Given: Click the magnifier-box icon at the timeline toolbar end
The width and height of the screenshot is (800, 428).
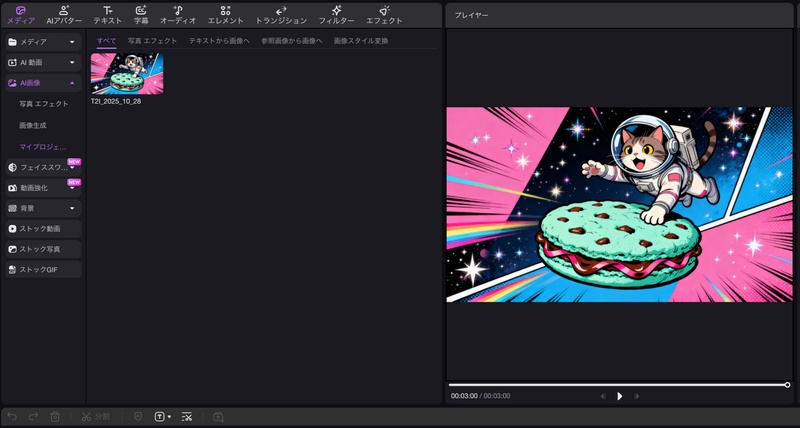Looking at the screenshot, I should (218, 417).
